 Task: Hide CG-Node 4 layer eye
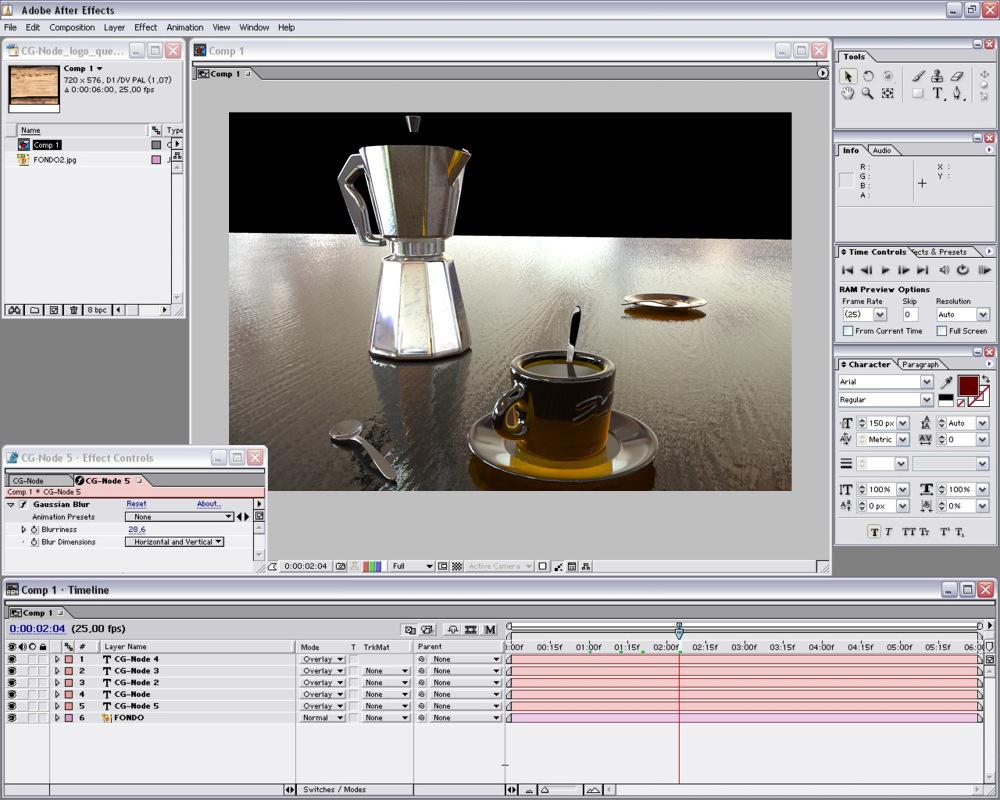click(x=12, y=659)
